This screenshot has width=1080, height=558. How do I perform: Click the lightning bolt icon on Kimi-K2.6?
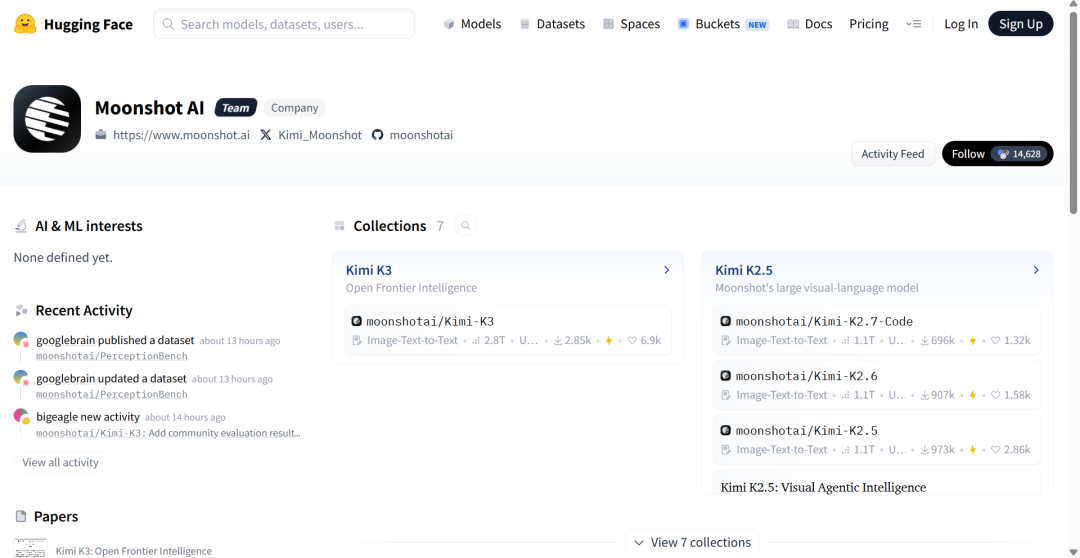tap(973, 395)
